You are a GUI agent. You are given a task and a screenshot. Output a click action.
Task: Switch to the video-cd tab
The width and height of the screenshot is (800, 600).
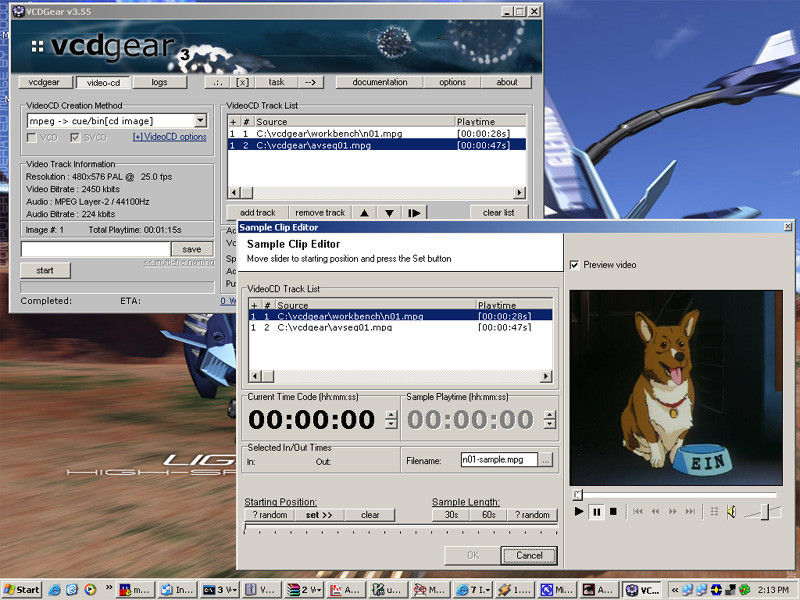tap(103, 82)
